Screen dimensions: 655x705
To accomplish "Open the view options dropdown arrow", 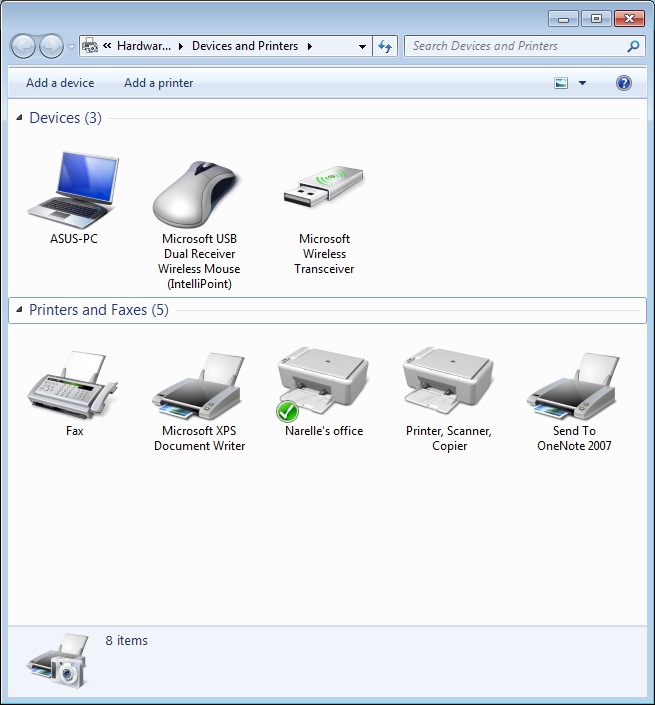I will tap(582, 83).
